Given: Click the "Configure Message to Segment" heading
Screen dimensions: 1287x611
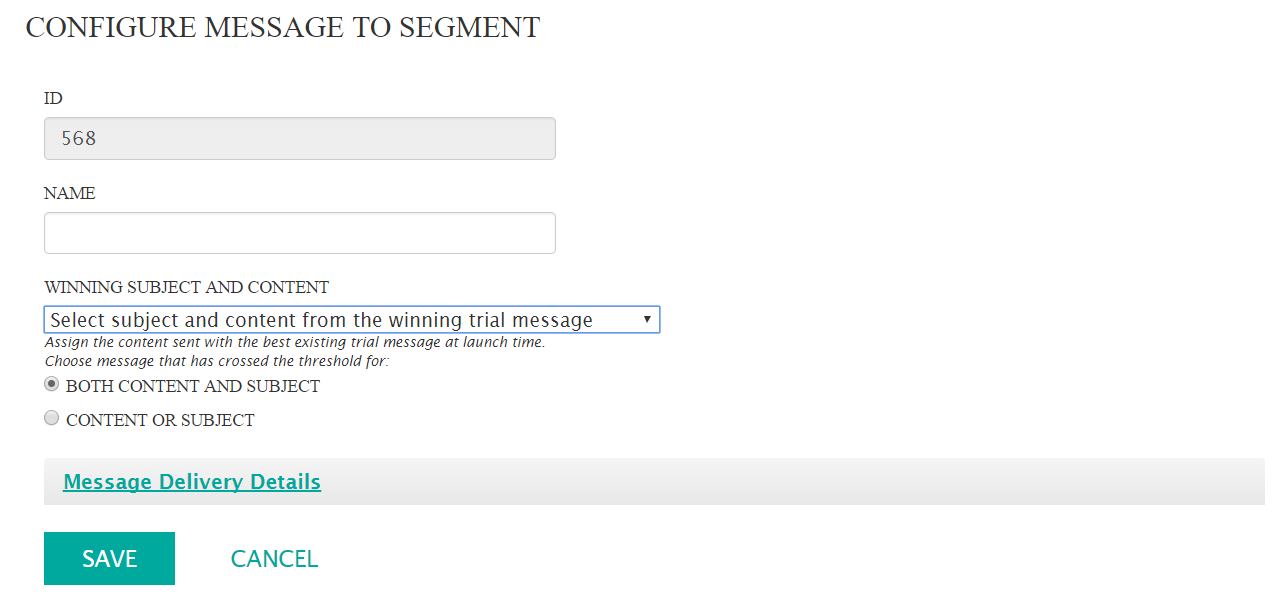Looking at the screenshot, I should 283,28.
